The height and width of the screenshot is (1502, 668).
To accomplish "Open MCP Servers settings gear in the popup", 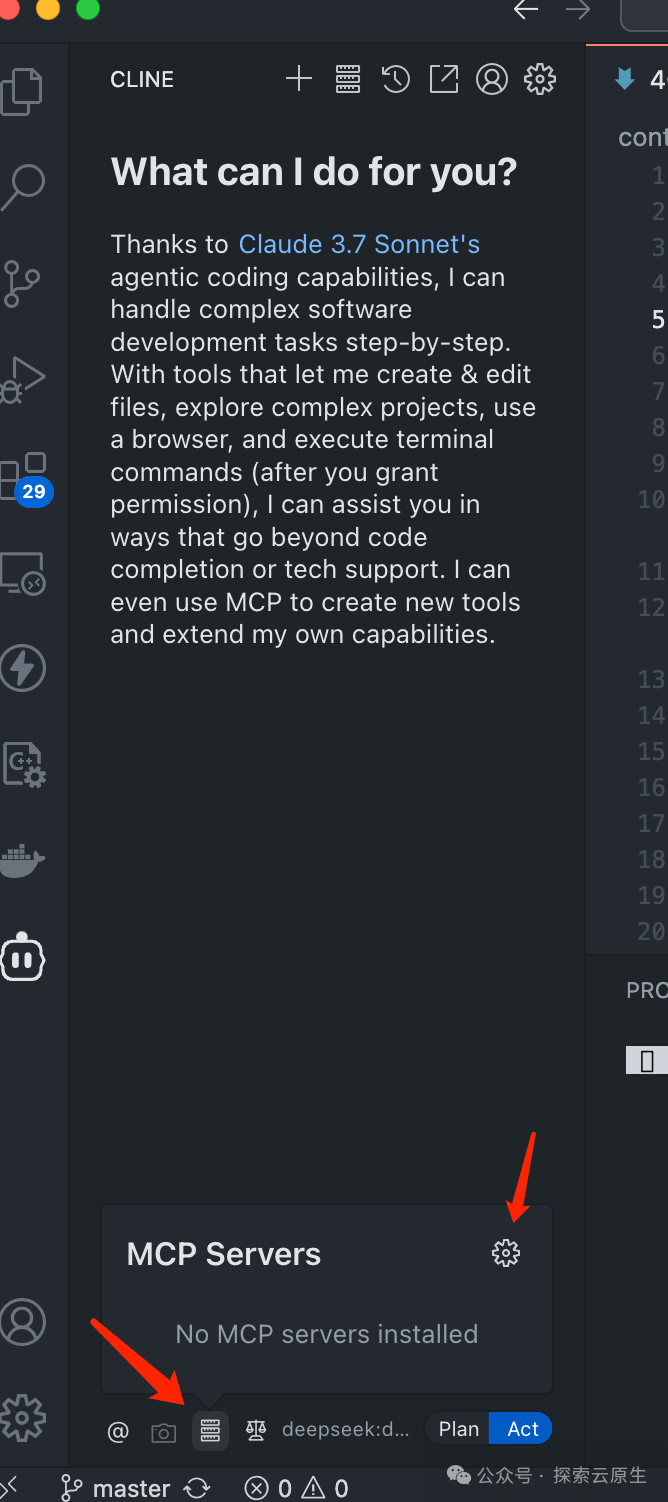I will tap(506, 1252).
